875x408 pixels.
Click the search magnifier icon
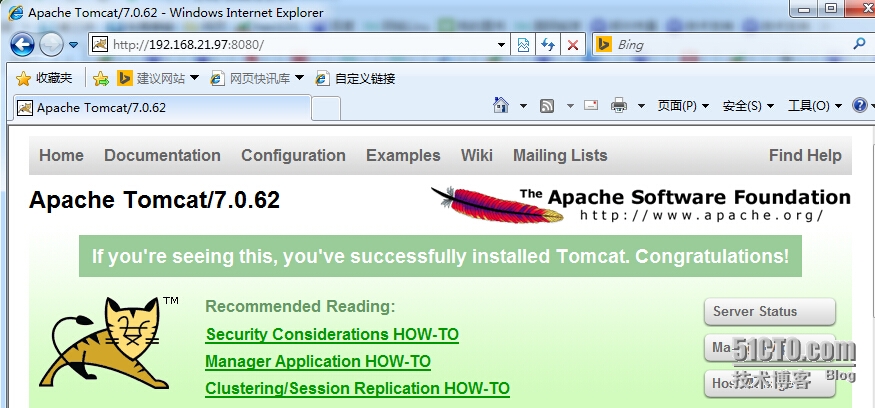pyautogui.click(x=859, y=44)
